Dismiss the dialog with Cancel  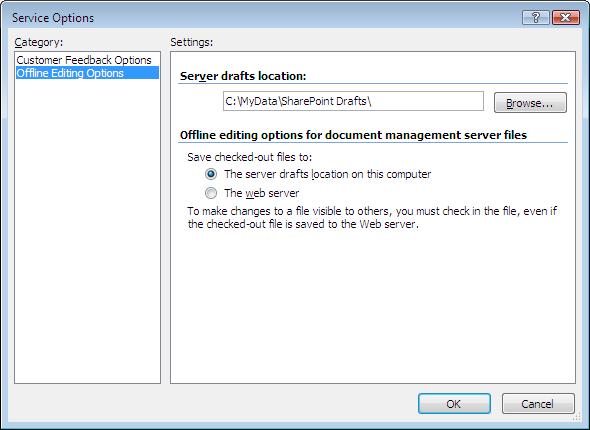[538, 404]
